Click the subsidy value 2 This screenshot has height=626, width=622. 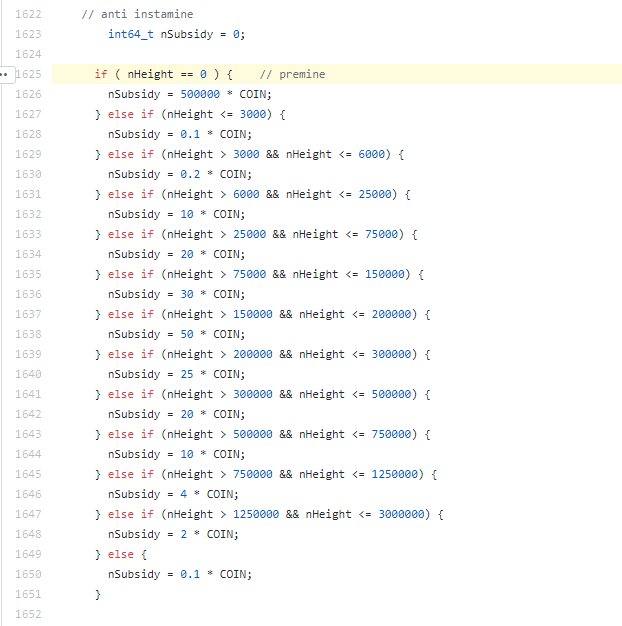184,534
